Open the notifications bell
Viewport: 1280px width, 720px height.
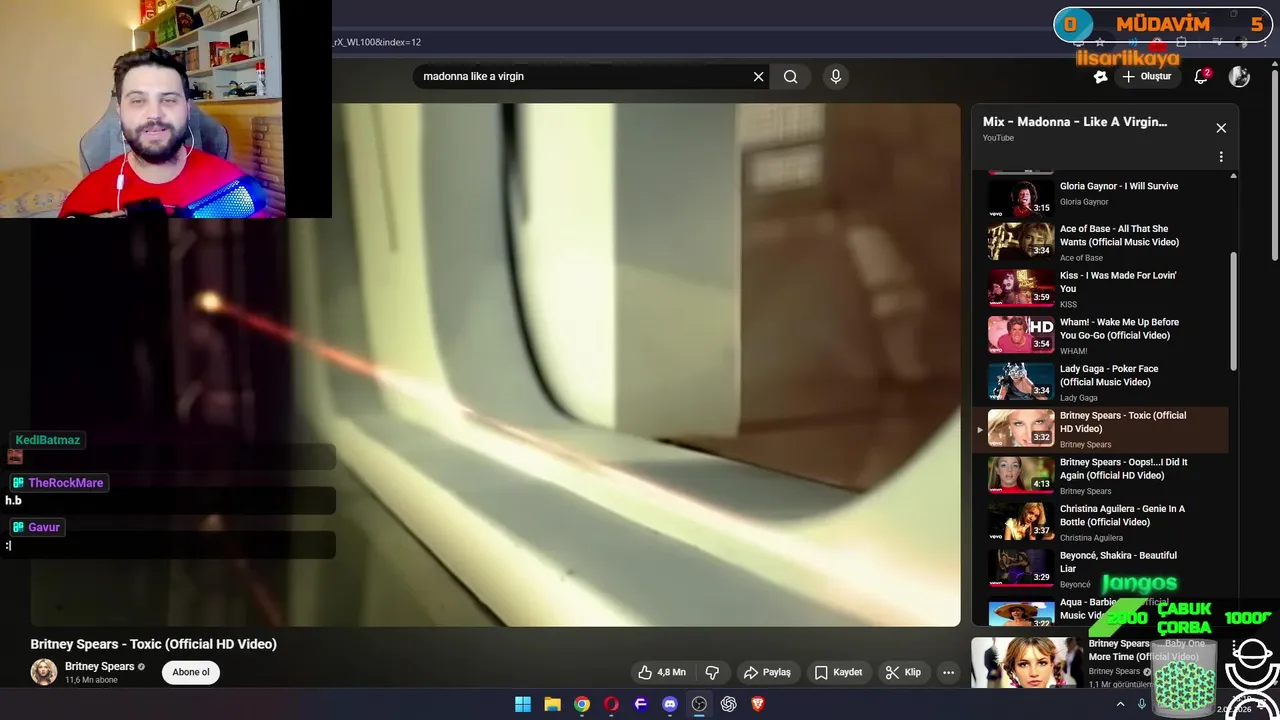[1201, 77]
